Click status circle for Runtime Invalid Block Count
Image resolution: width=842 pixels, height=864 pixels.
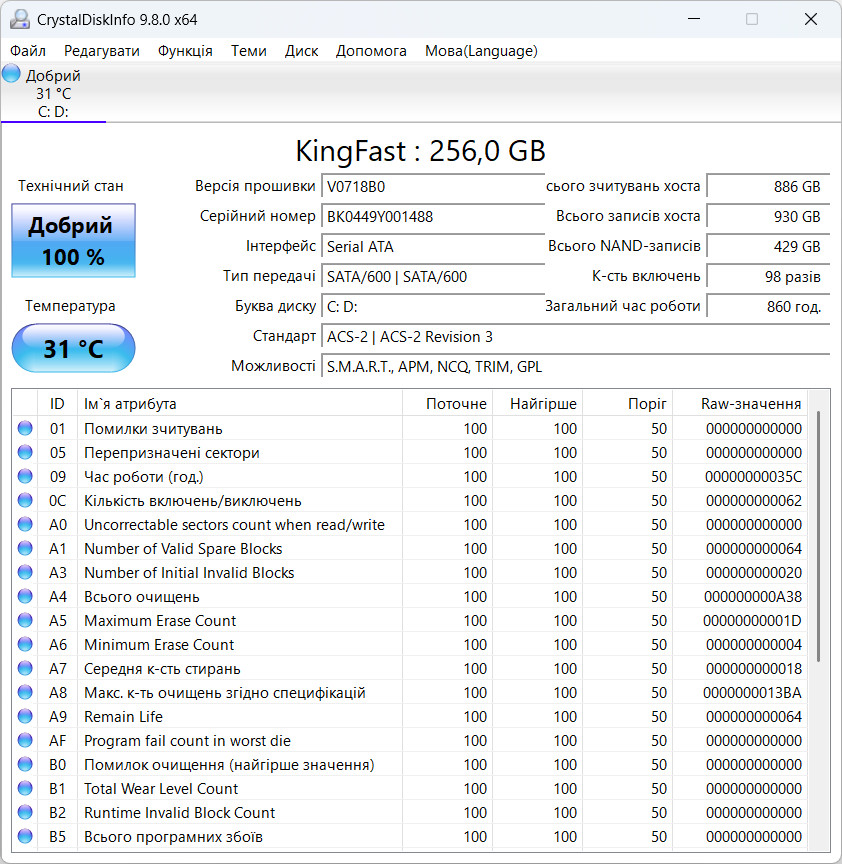pyautogui.click(x=25, y=812)
